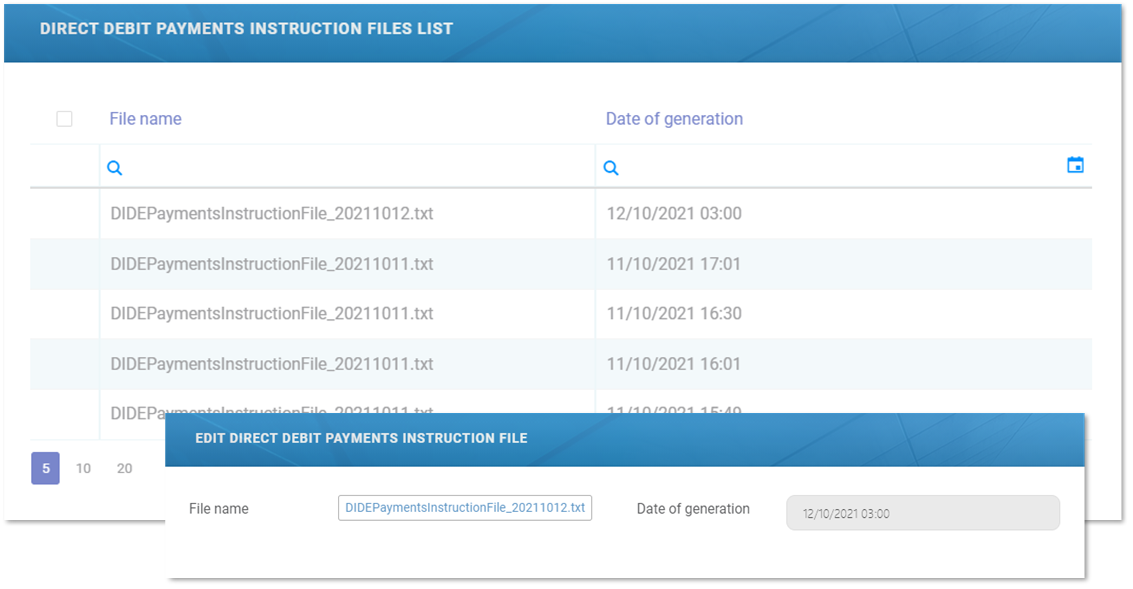
Task: Click the 12/10/2021 03:00 date cell in table
Action: pyautogui.click(x=674, y=214)
